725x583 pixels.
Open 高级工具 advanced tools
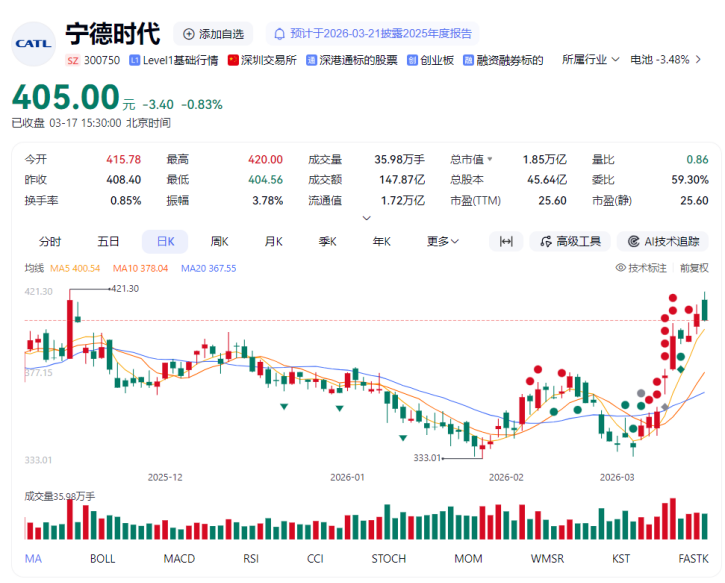pos(569,241)
